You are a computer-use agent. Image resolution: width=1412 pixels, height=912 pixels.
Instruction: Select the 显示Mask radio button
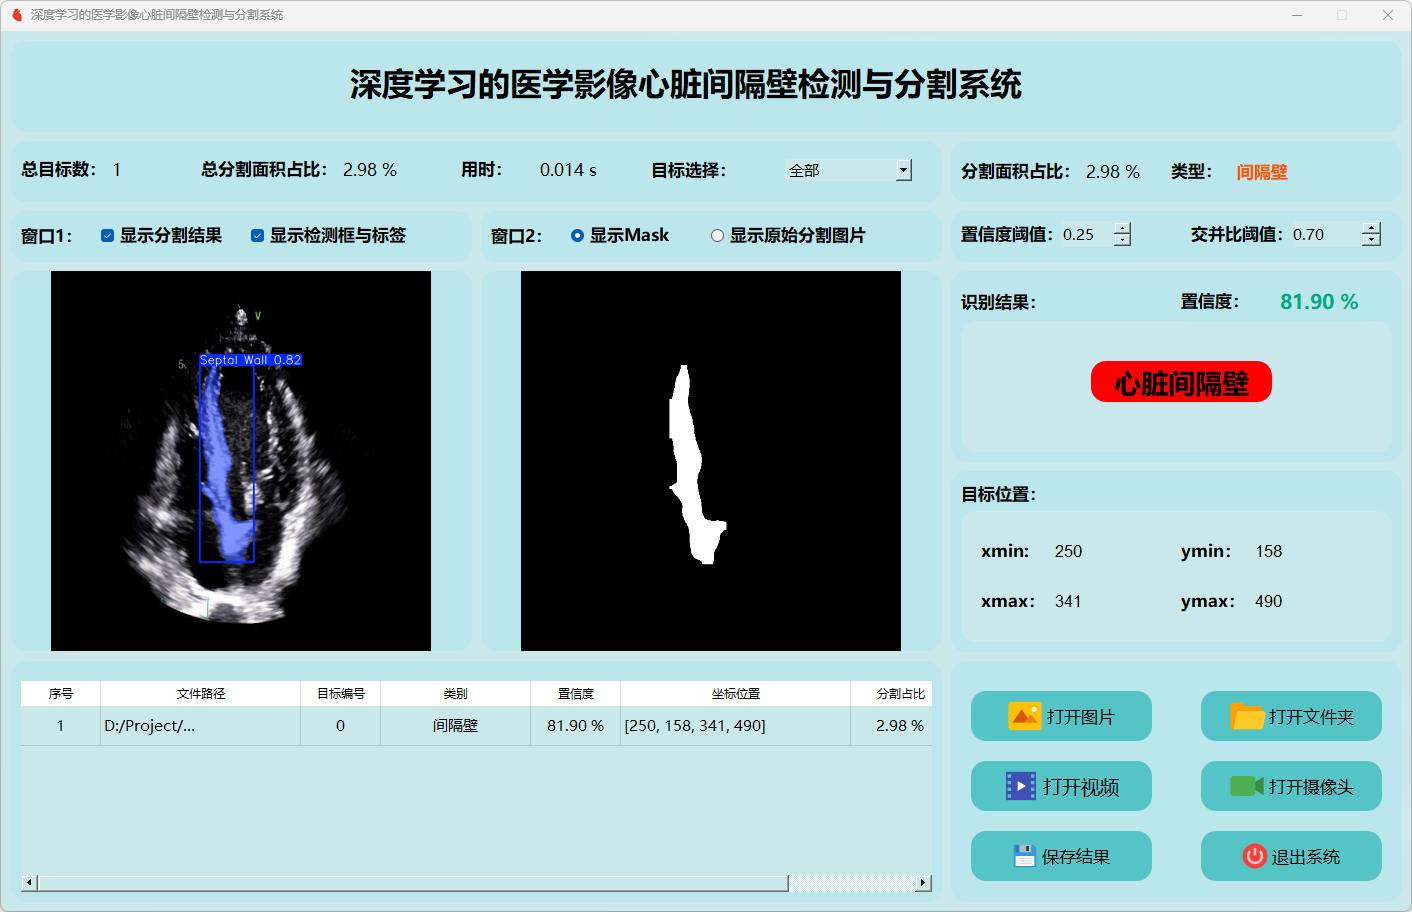click(x=577, y=236)
